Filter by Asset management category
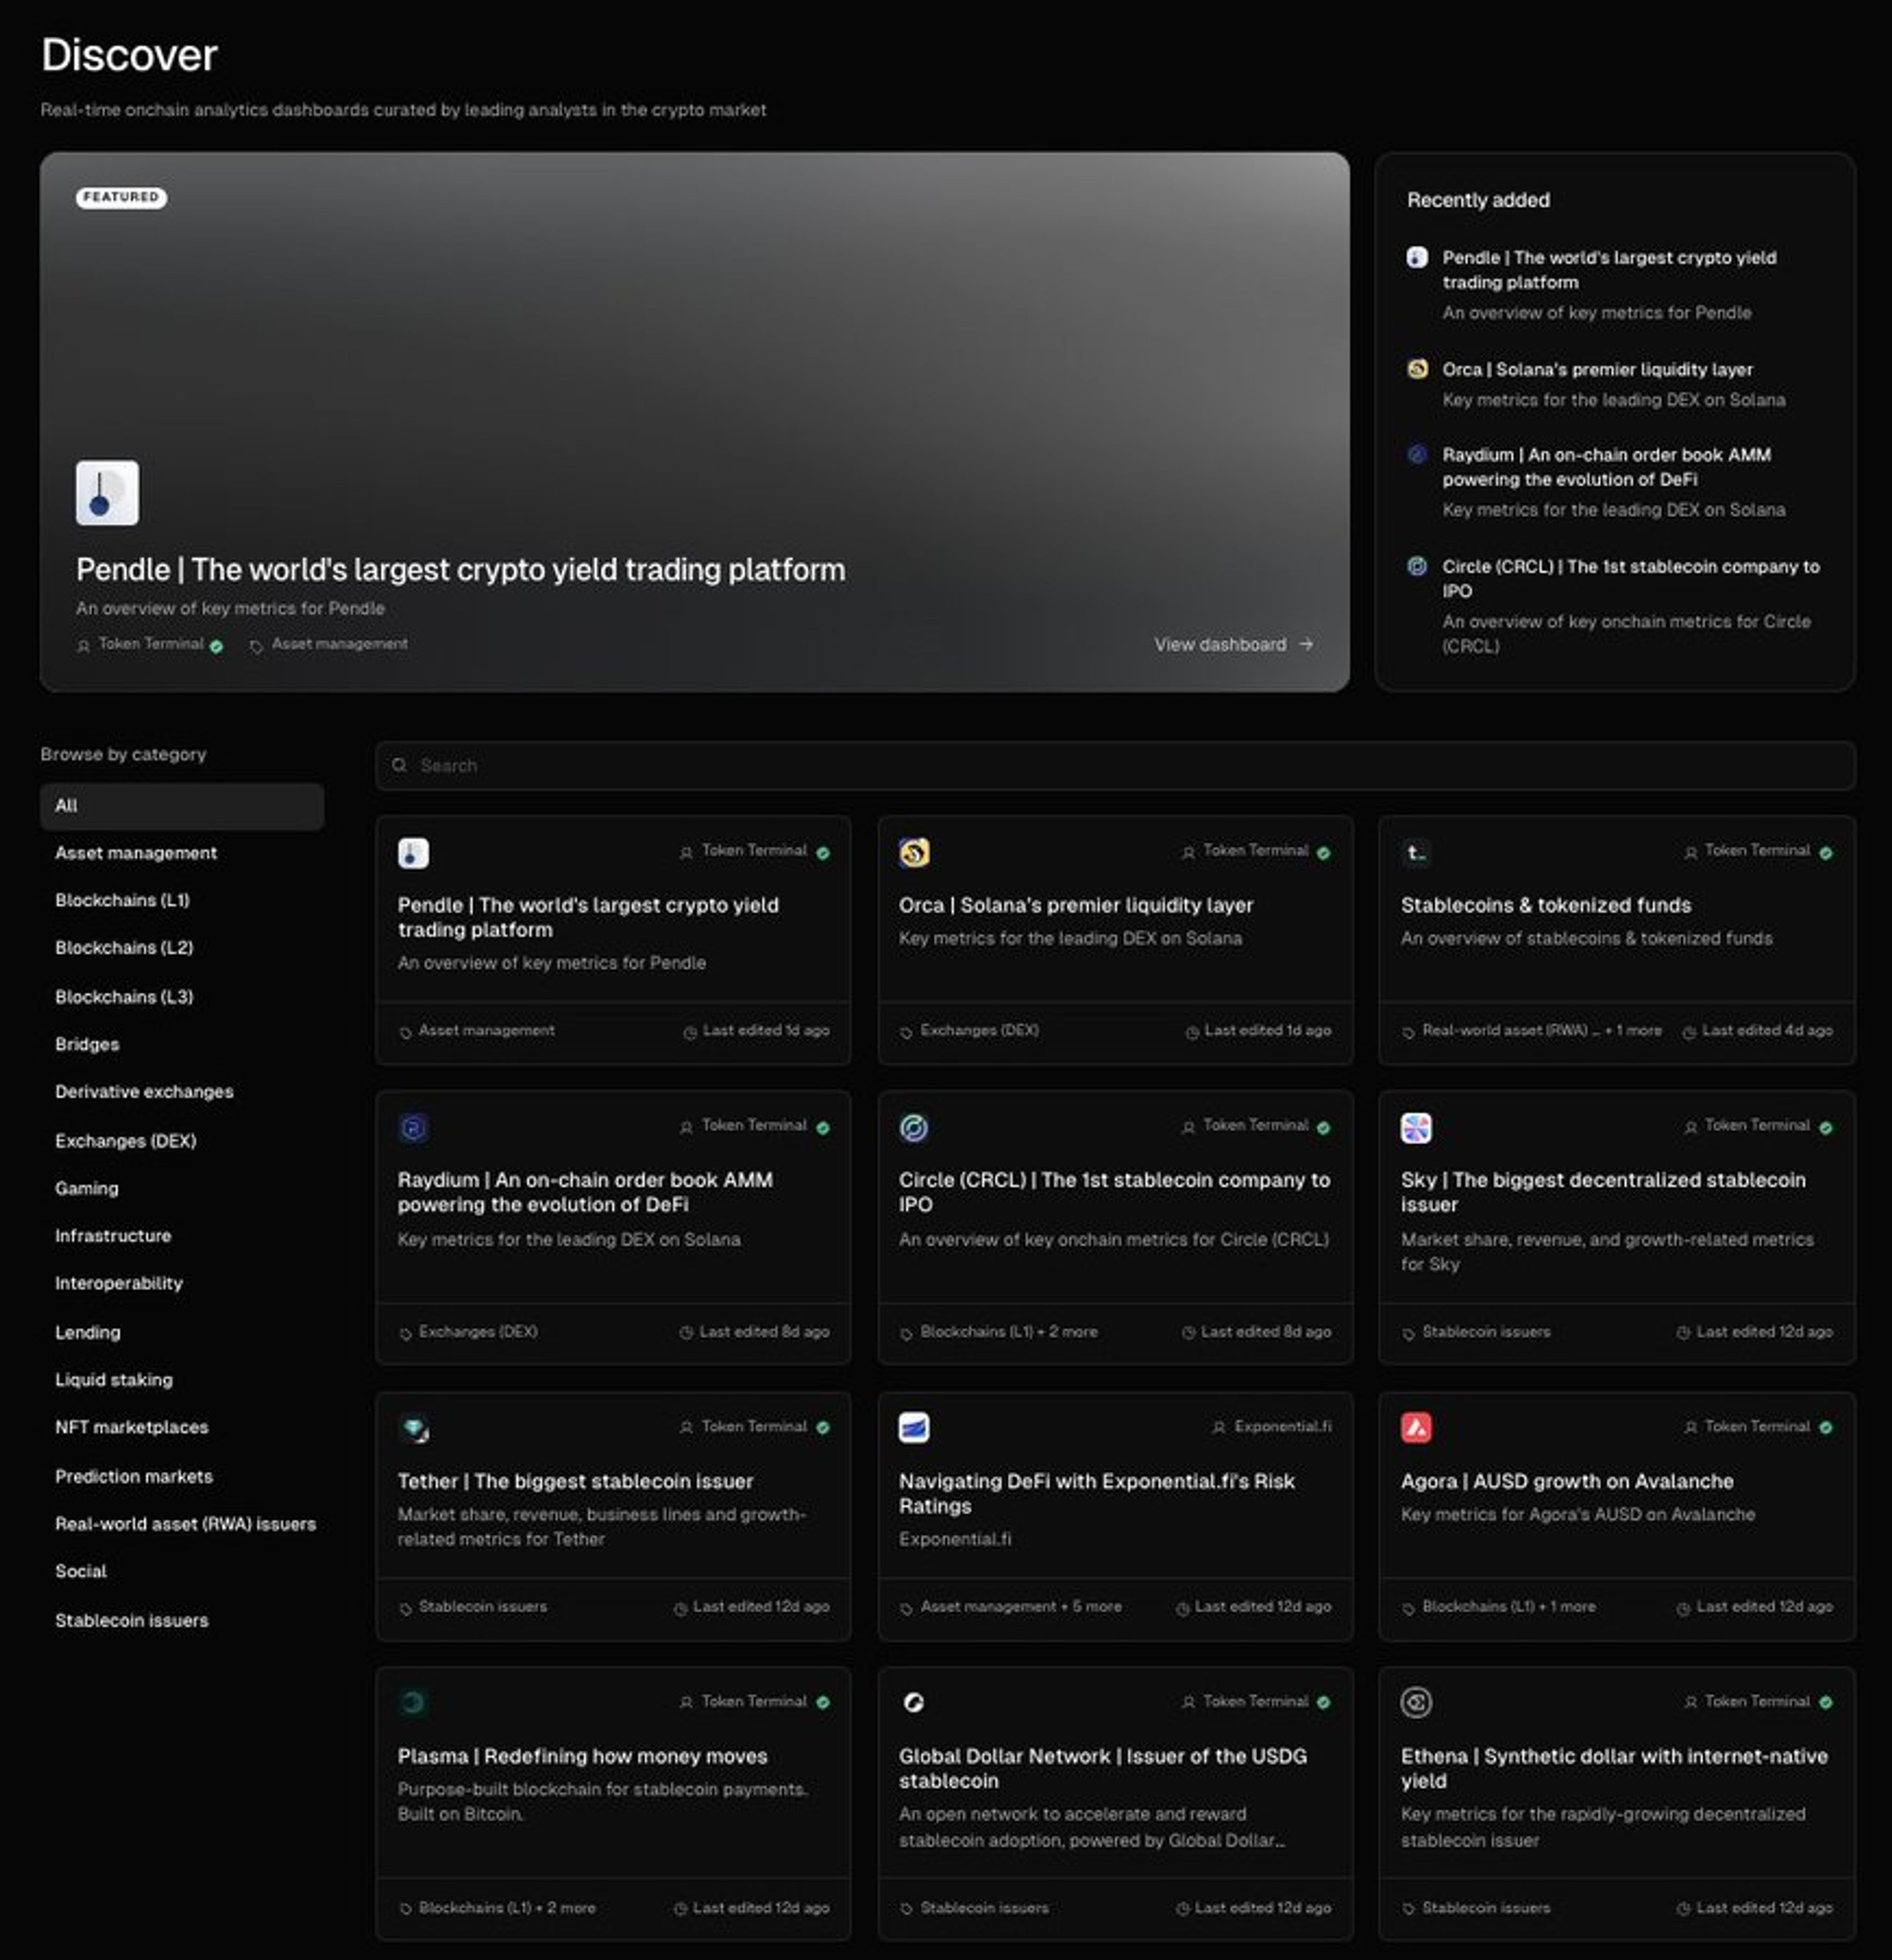Screen dimensions: 1892x1960 tap(136, 853)
